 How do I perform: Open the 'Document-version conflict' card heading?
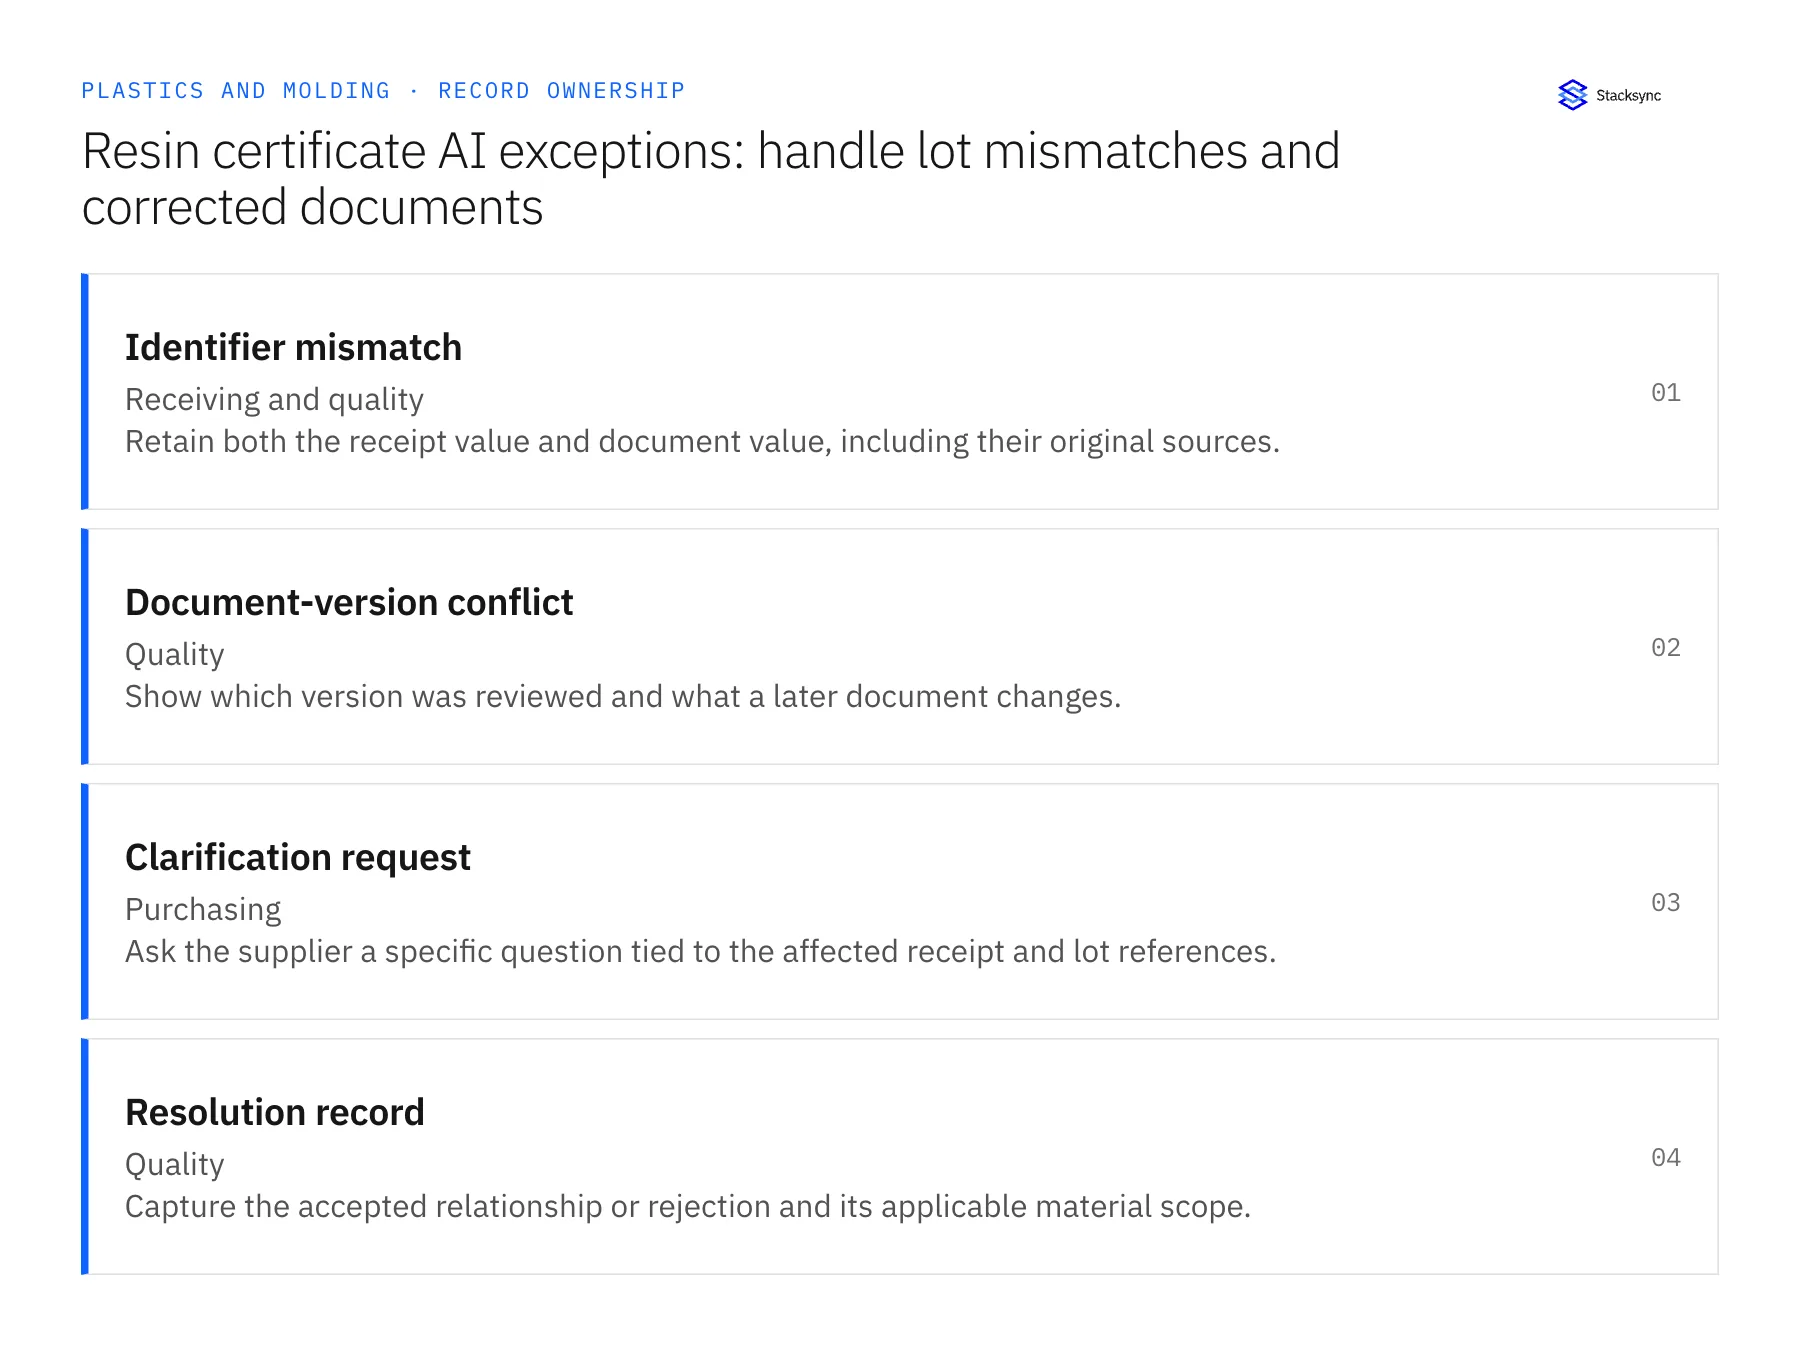pyautogui.click(x=349, y=603)
